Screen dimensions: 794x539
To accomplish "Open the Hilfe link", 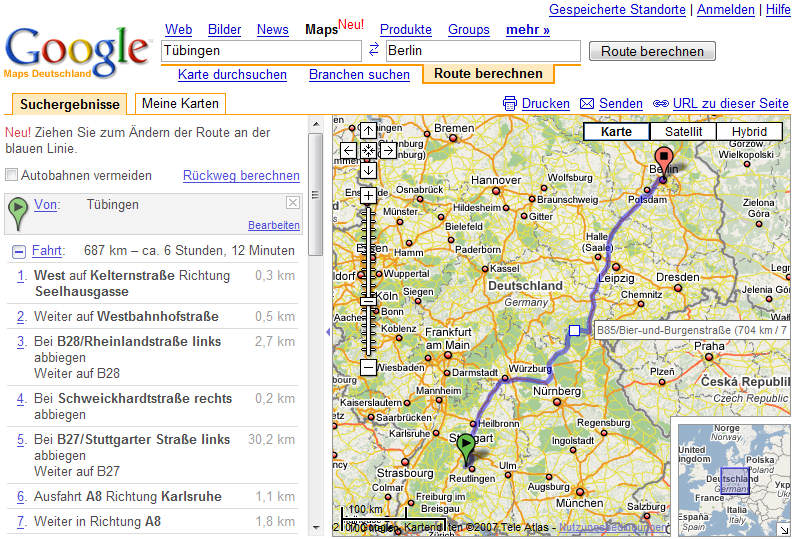I will (x=778, y=10).
